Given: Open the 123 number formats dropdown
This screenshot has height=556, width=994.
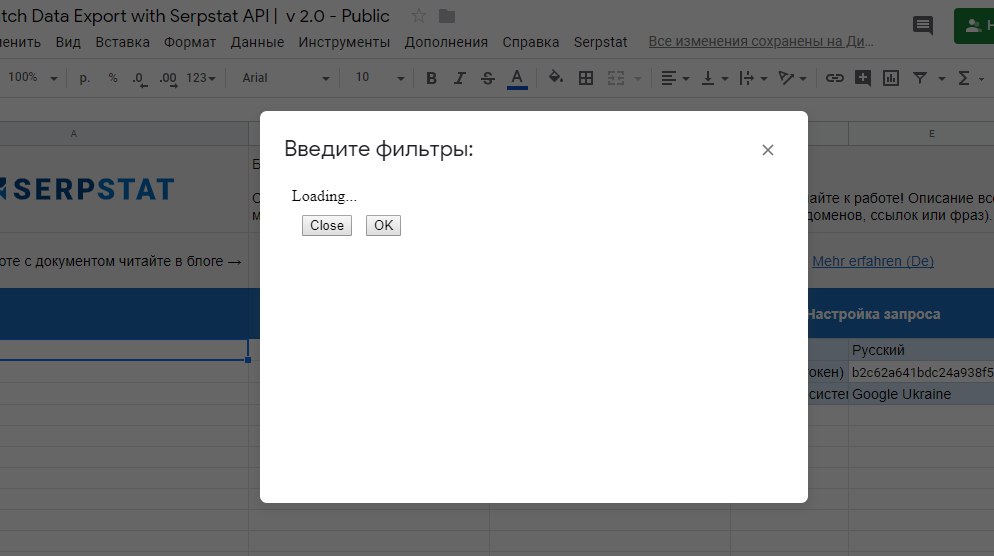Looking at the screenshot, I should (x=200, y=78).
